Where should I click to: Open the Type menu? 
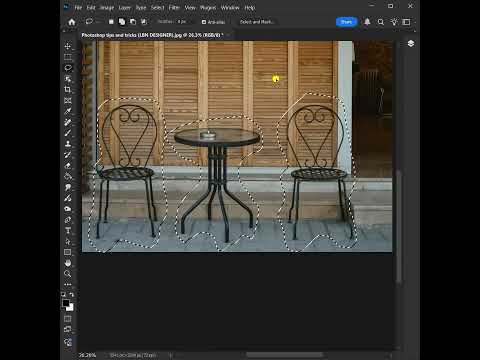(x=141, y=7)
